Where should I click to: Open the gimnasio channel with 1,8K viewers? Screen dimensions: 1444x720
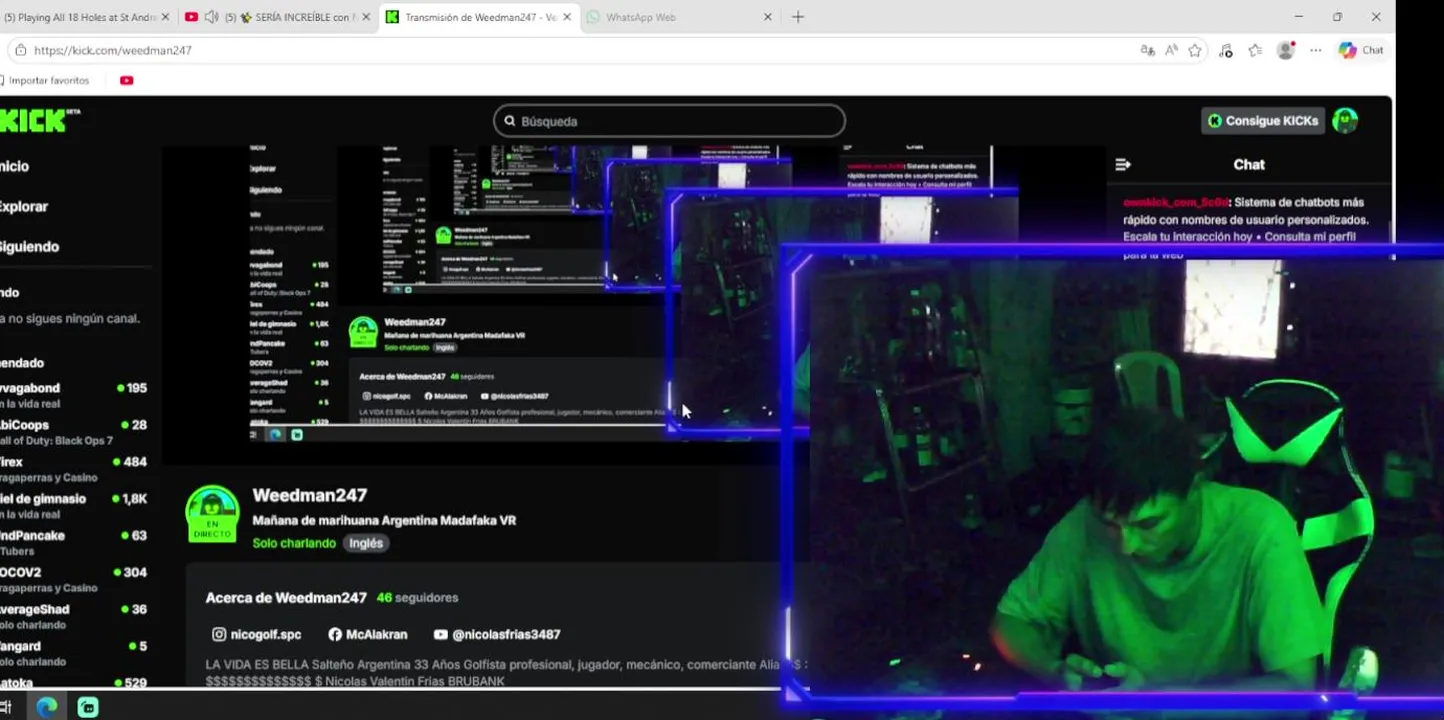tap(74, 506)
